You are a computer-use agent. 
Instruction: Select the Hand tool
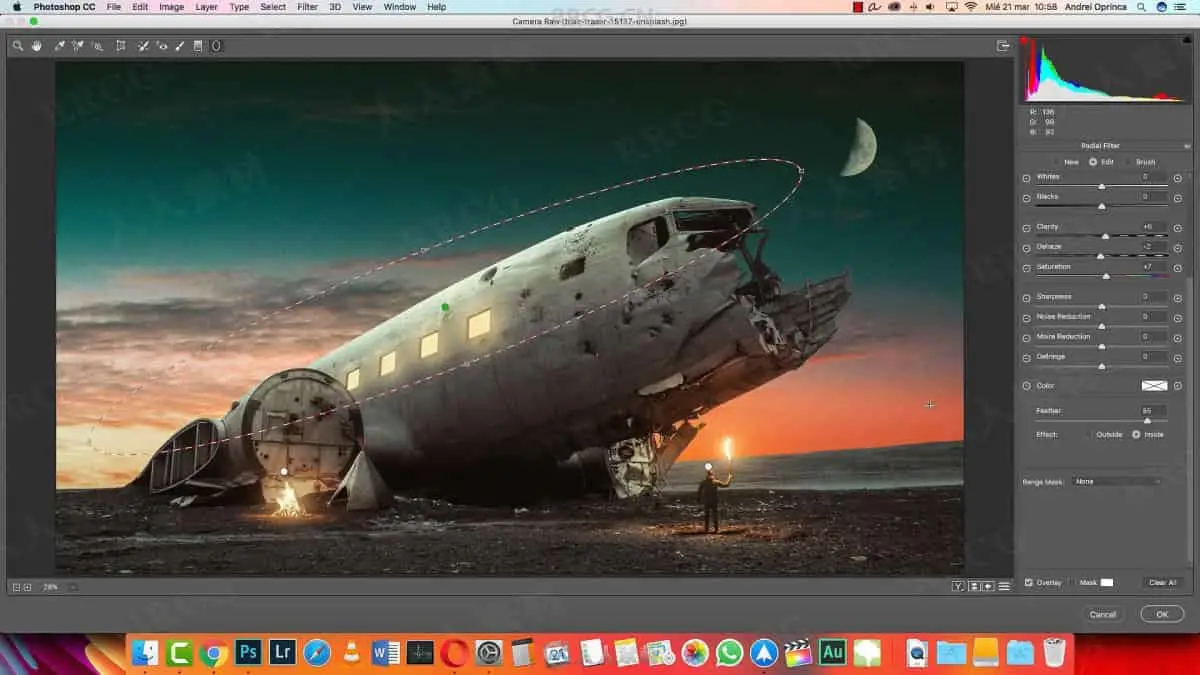37,46
